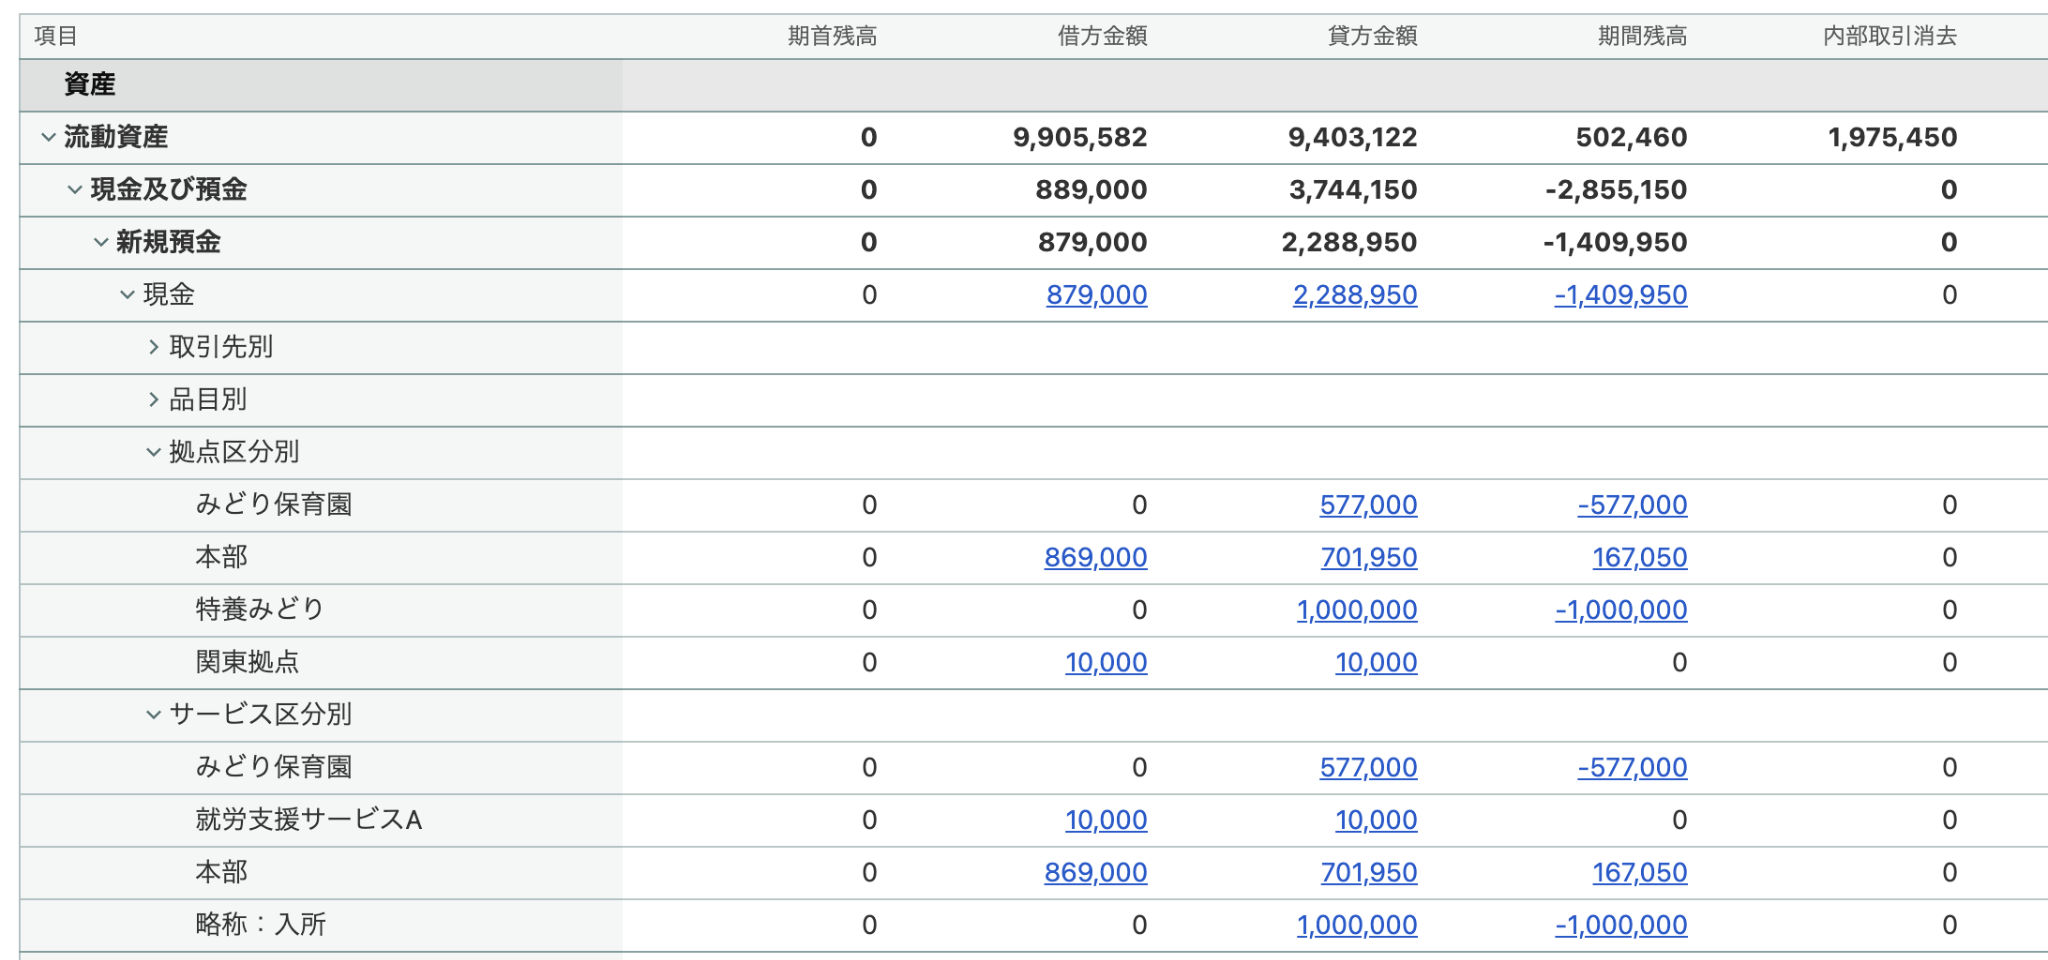Select the 関東拠点 row label
The image size is (2048, 960).
click(247, 662)
